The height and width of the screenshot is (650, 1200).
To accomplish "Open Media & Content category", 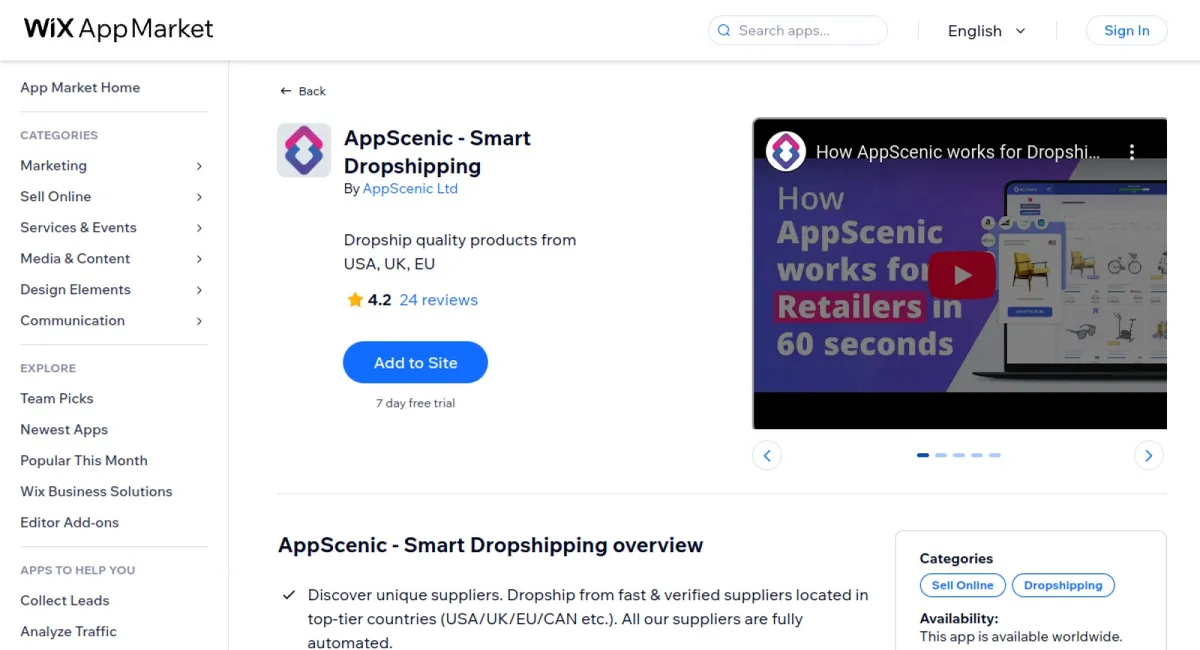I will click(x=75, y=259).
